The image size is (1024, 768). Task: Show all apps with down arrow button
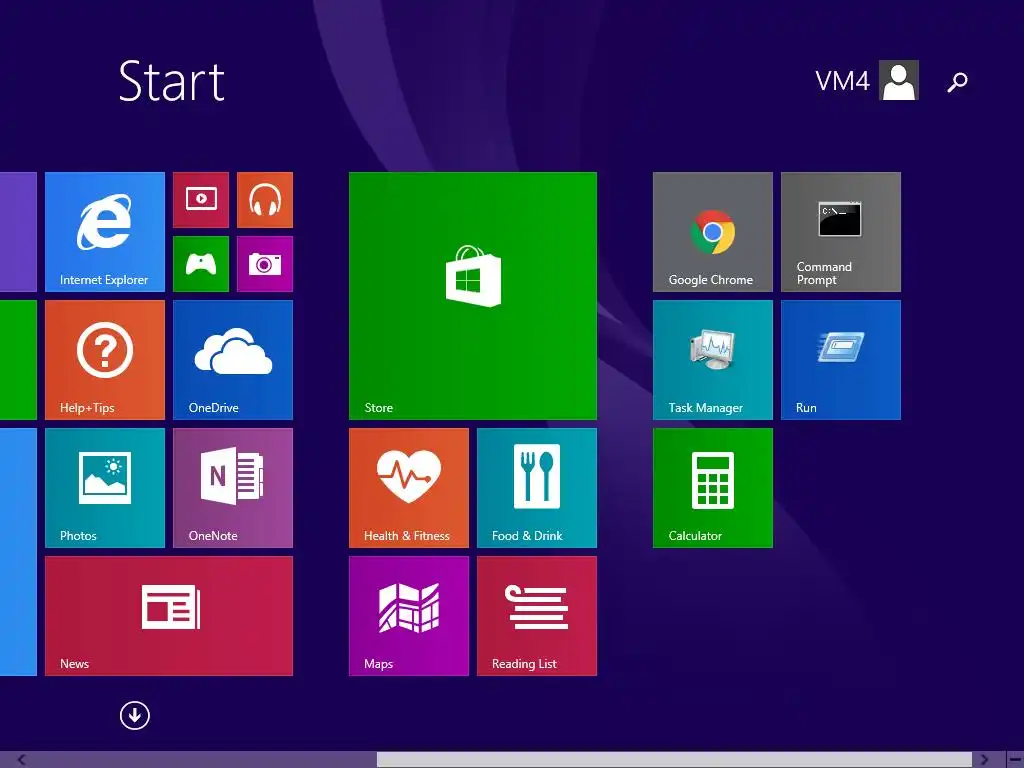point(135,715)
